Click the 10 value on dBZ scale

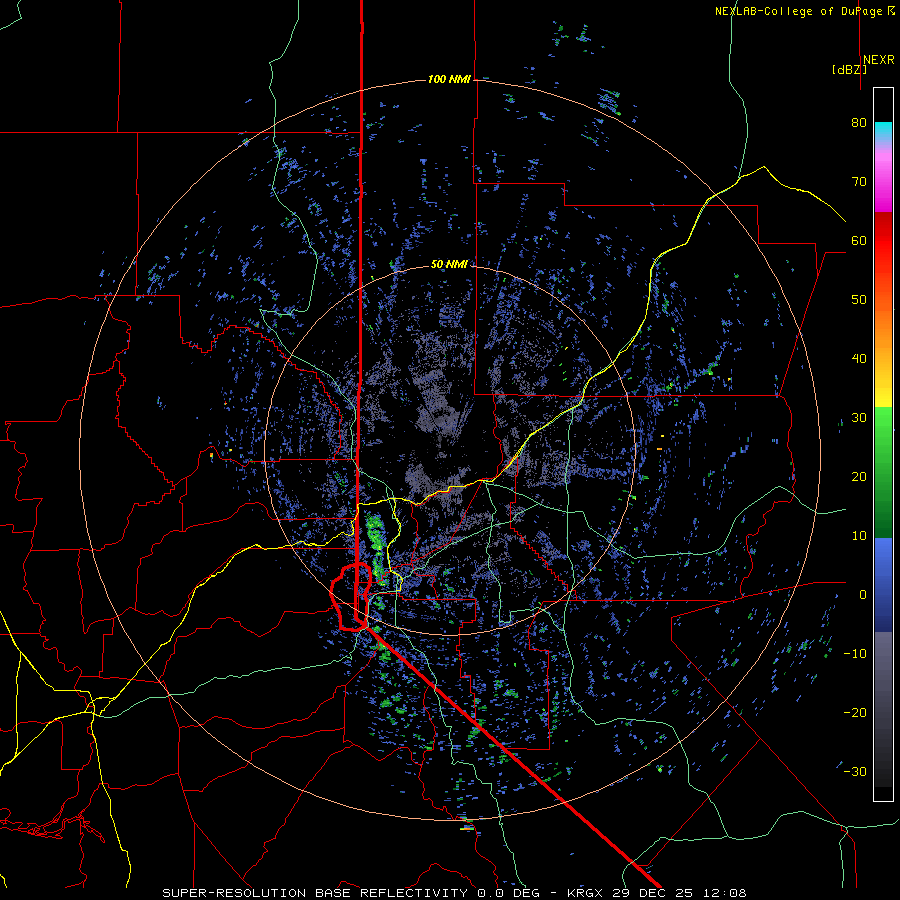(859, 536)
